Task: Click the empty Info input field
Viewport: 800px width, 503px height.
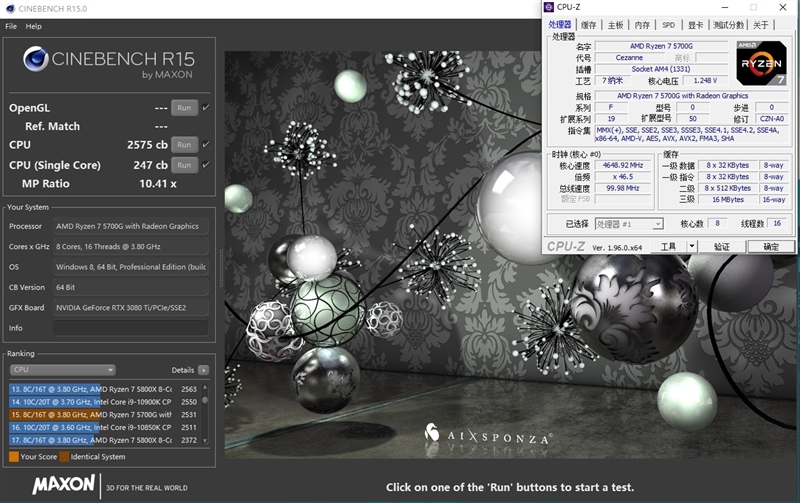Action: pos(131,328)
